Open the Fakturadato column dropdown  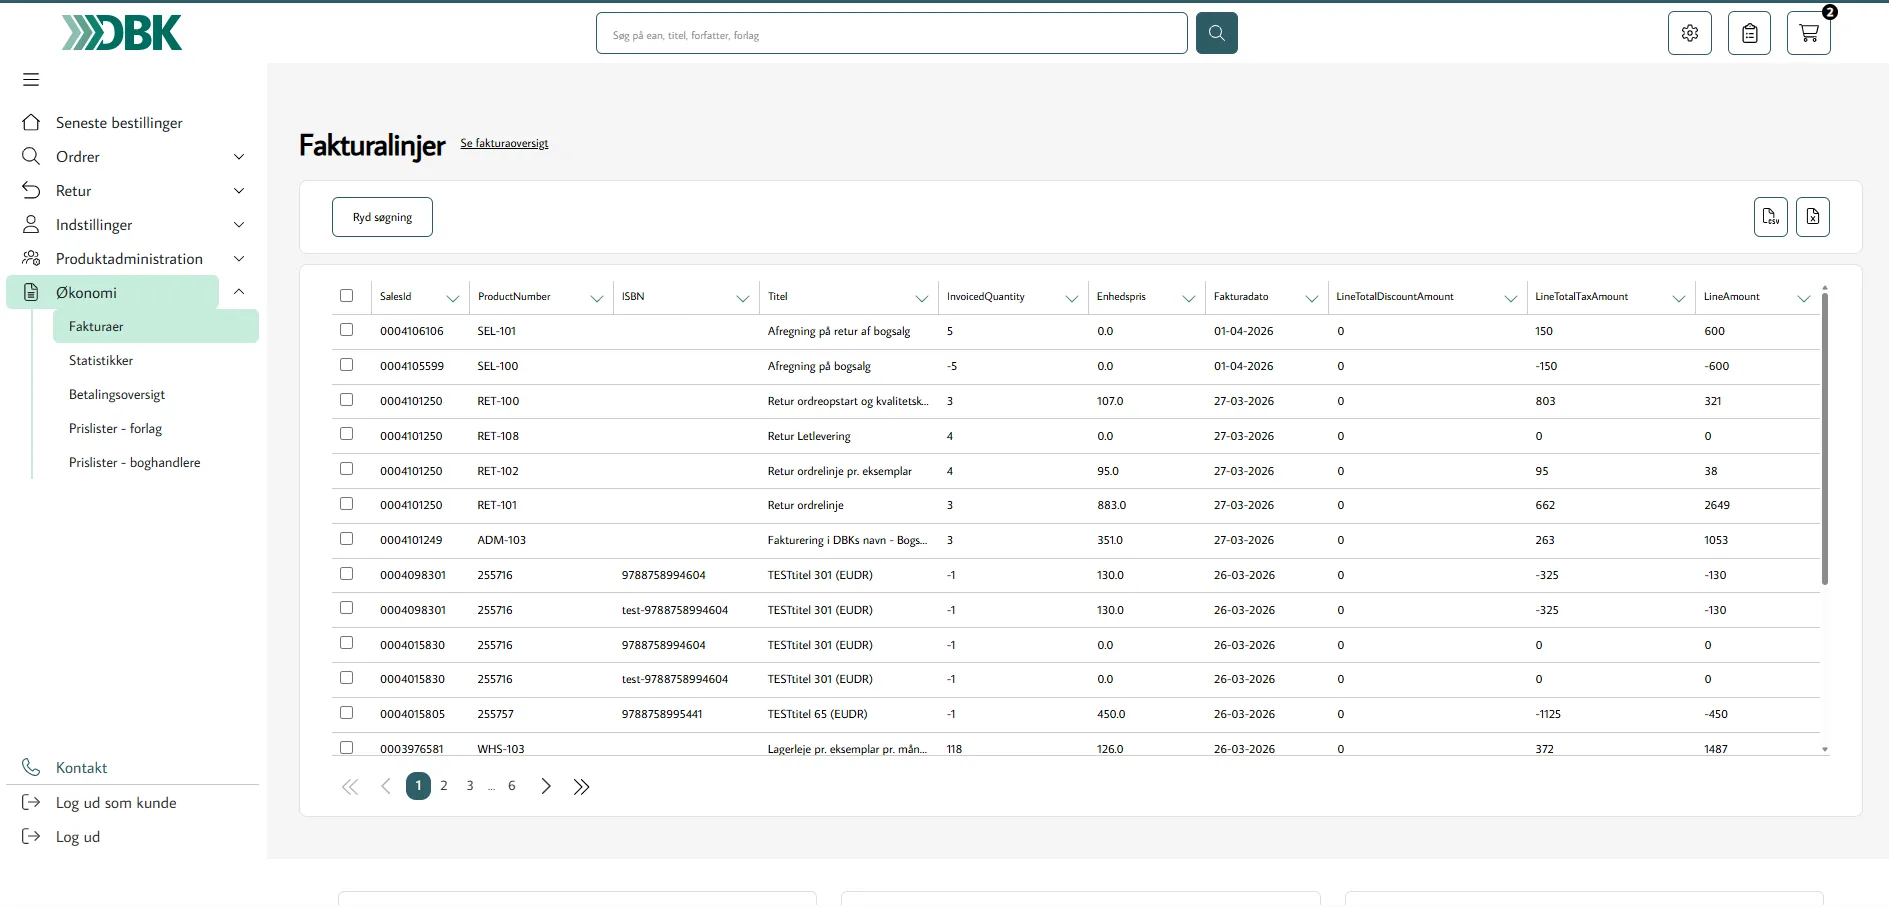click(x=1311, y=298)
